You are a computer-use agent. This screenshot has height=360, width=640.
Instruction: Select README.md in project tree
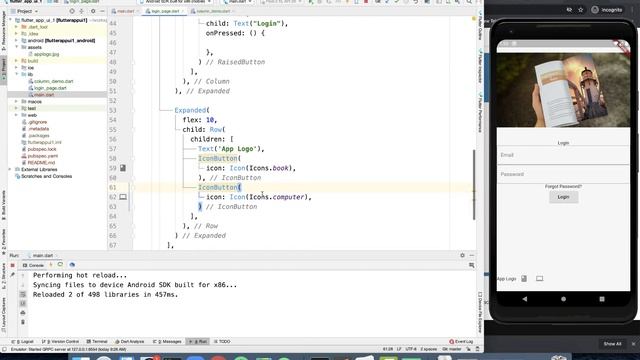pyautogui.click(x=41, y=163)
